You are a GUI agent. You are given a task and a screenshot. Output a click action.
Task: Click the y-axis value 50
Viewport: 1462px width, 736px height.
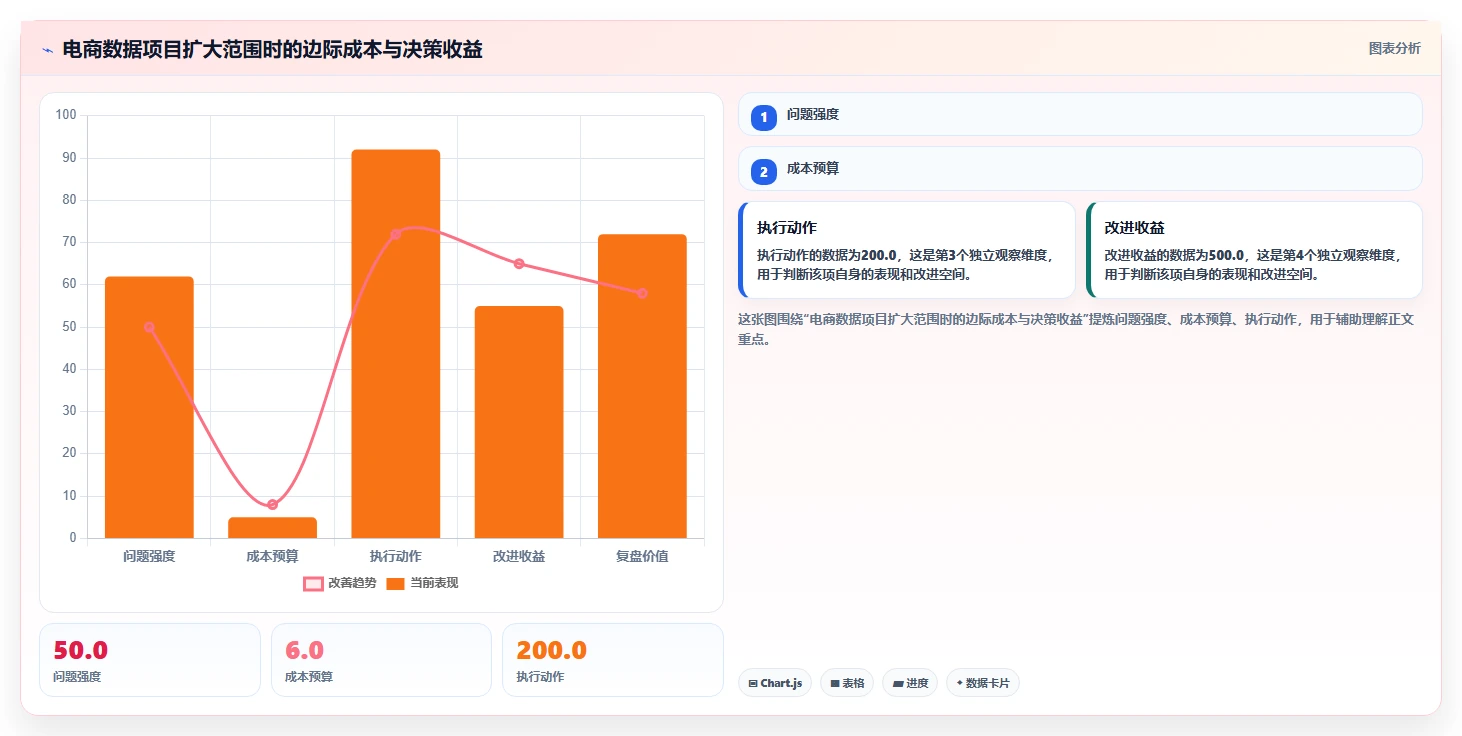(x=69, y=327)
